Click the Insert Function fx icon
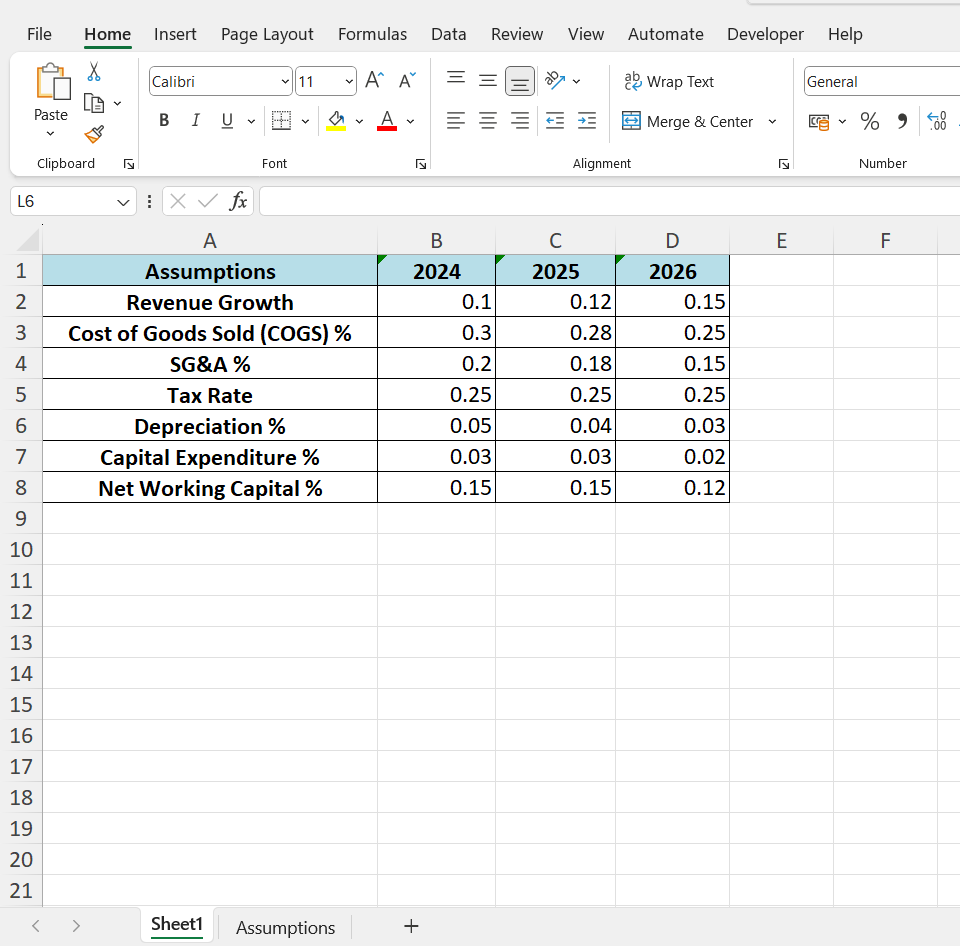Screen dimensions: 960x946 (x=238, y=201)
